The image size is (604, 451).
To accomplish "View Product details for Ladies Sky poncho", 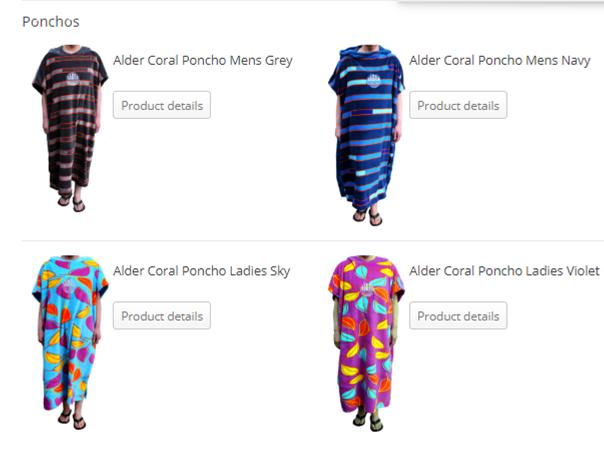I will (x=162, y=316).
